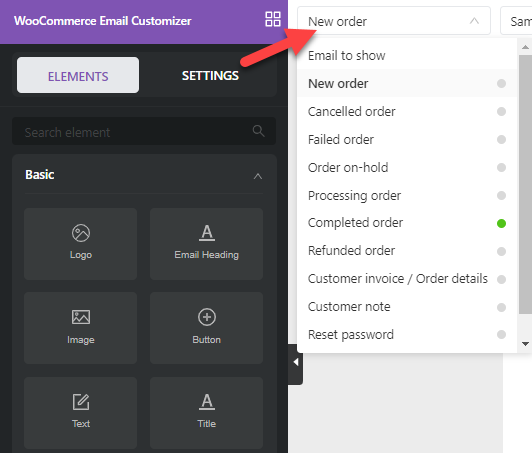Add the Logo element
This screenshot has height=453, width=532.
click(x=80, y=244)
